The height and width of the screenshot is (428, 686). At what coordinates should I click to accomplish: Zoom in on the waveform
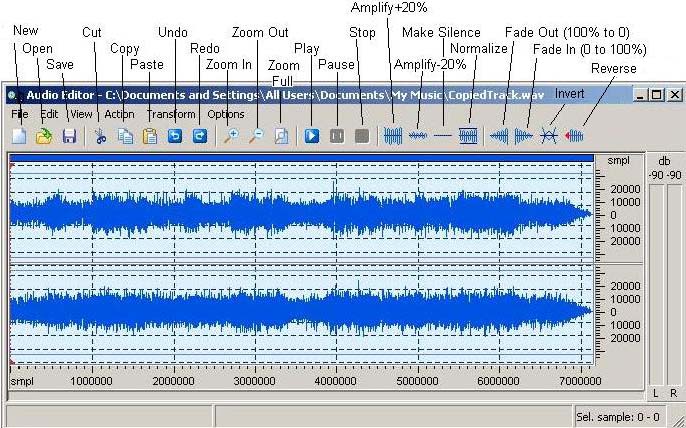click(231, 136)
